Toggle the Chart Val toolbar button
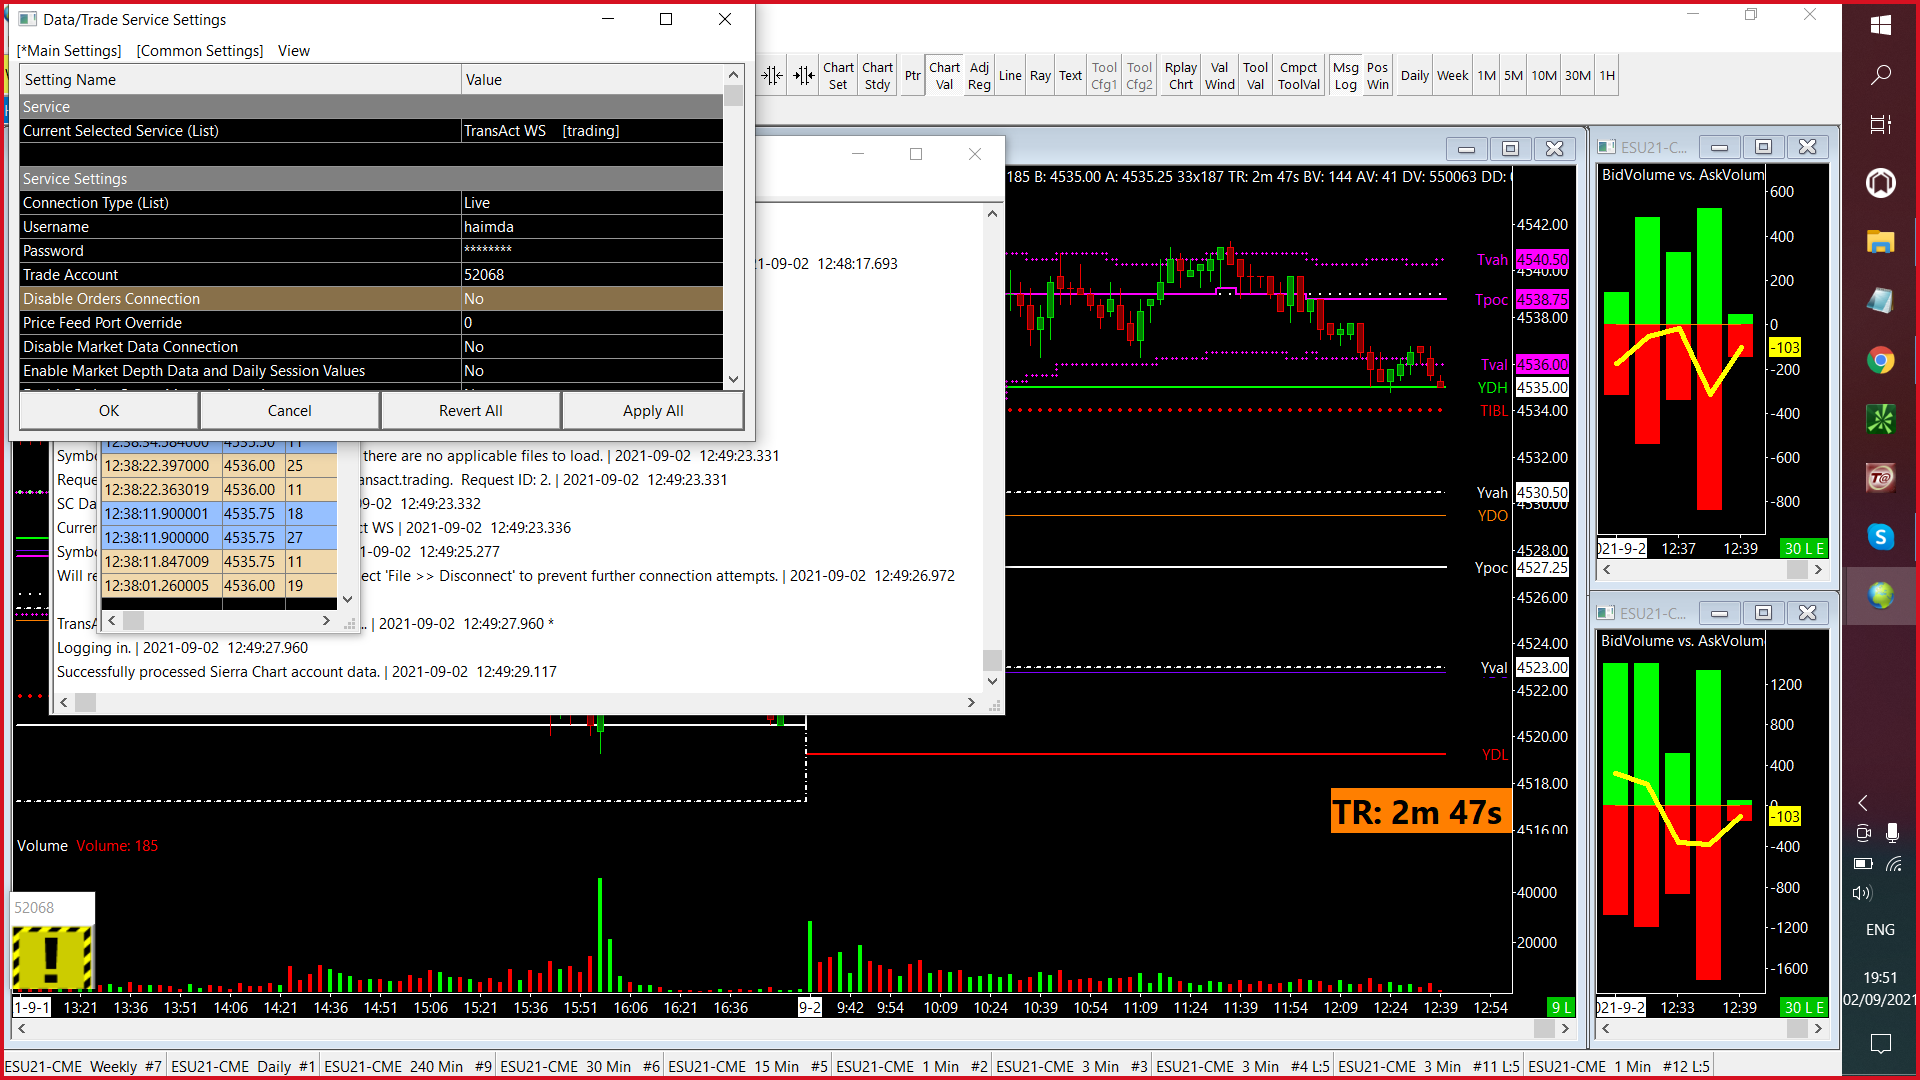 [x=944, y=76]
